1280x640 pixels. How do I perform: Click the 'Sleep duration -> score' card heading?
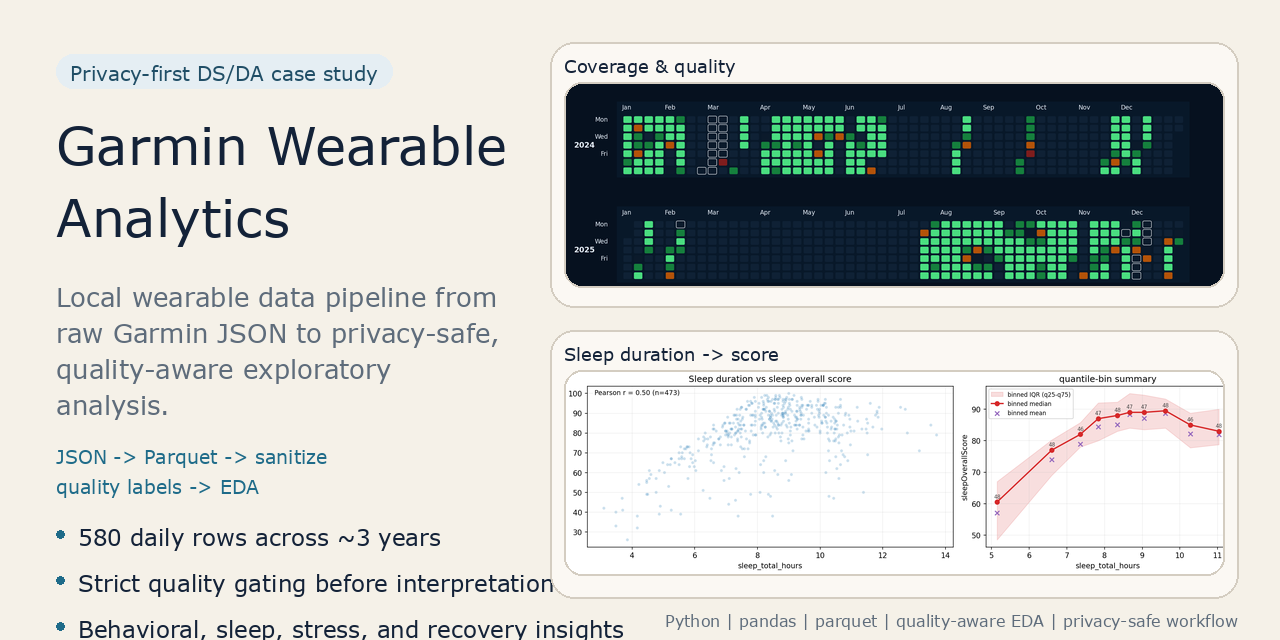[671, 355]
